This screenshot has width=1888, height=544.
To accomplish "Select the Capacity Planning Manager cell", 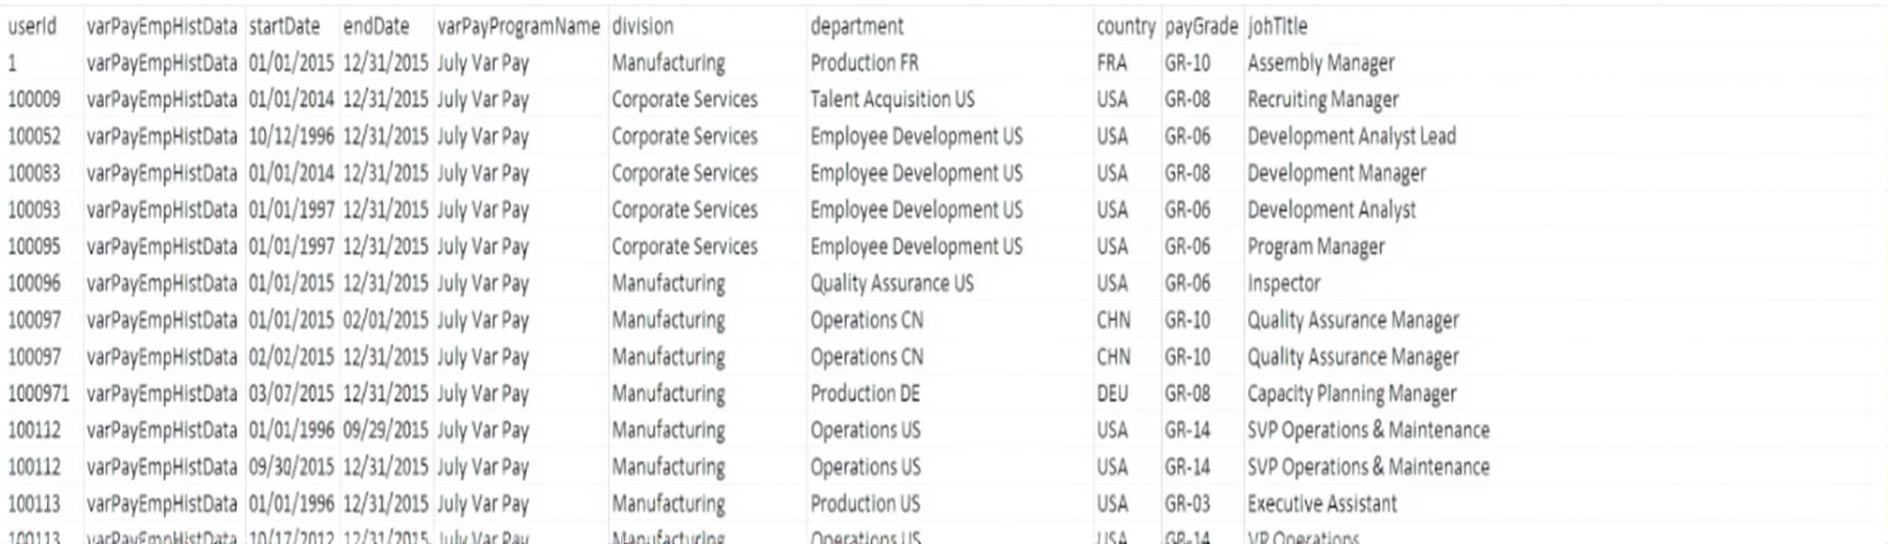I will coord(1351,394).
